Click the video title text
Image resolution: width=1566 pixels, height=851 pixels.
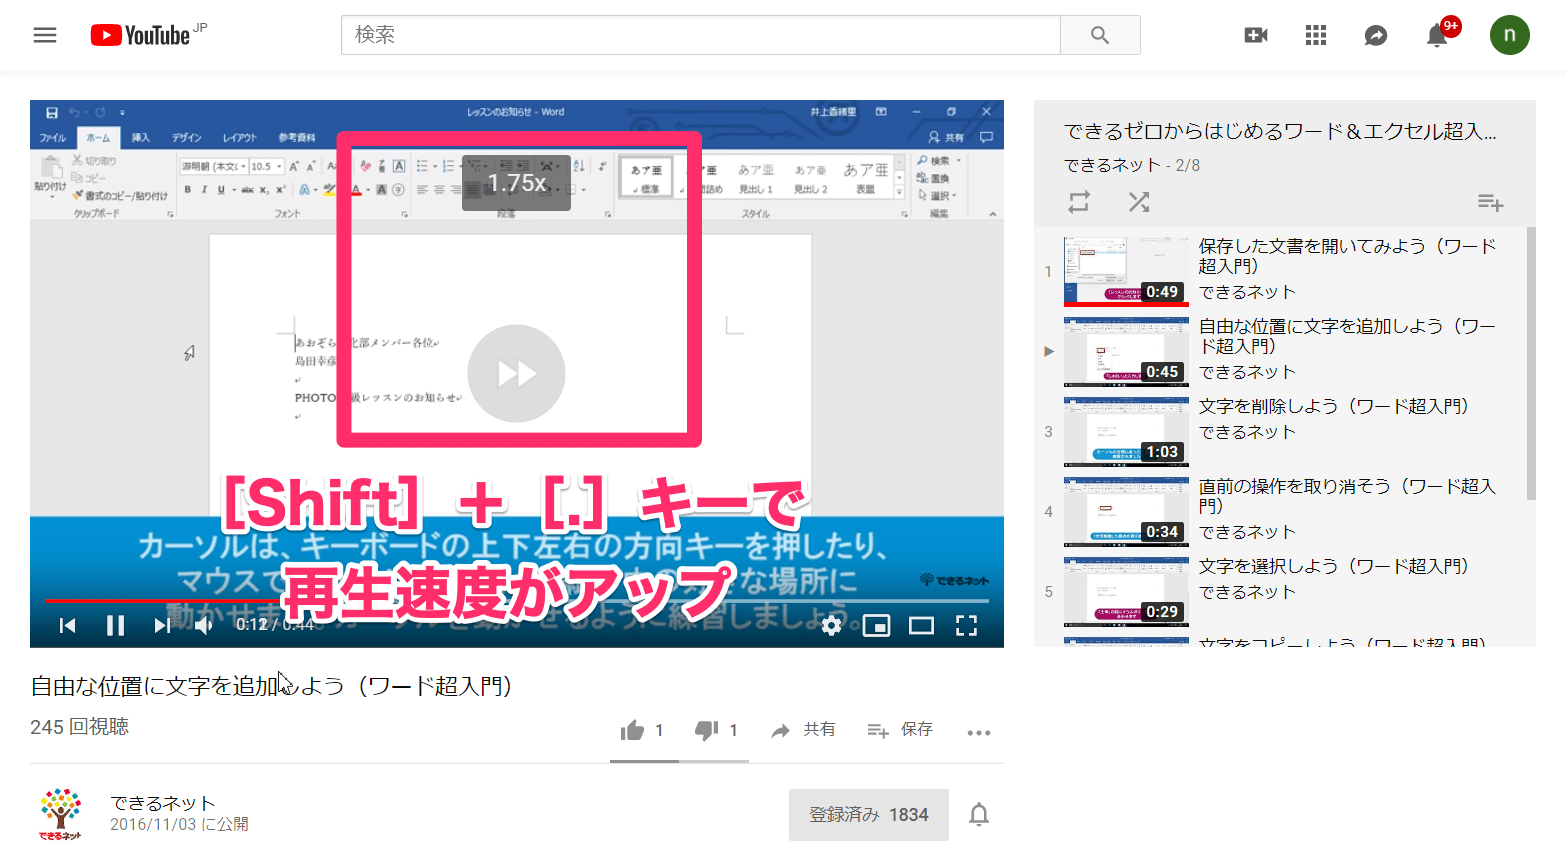271,686
